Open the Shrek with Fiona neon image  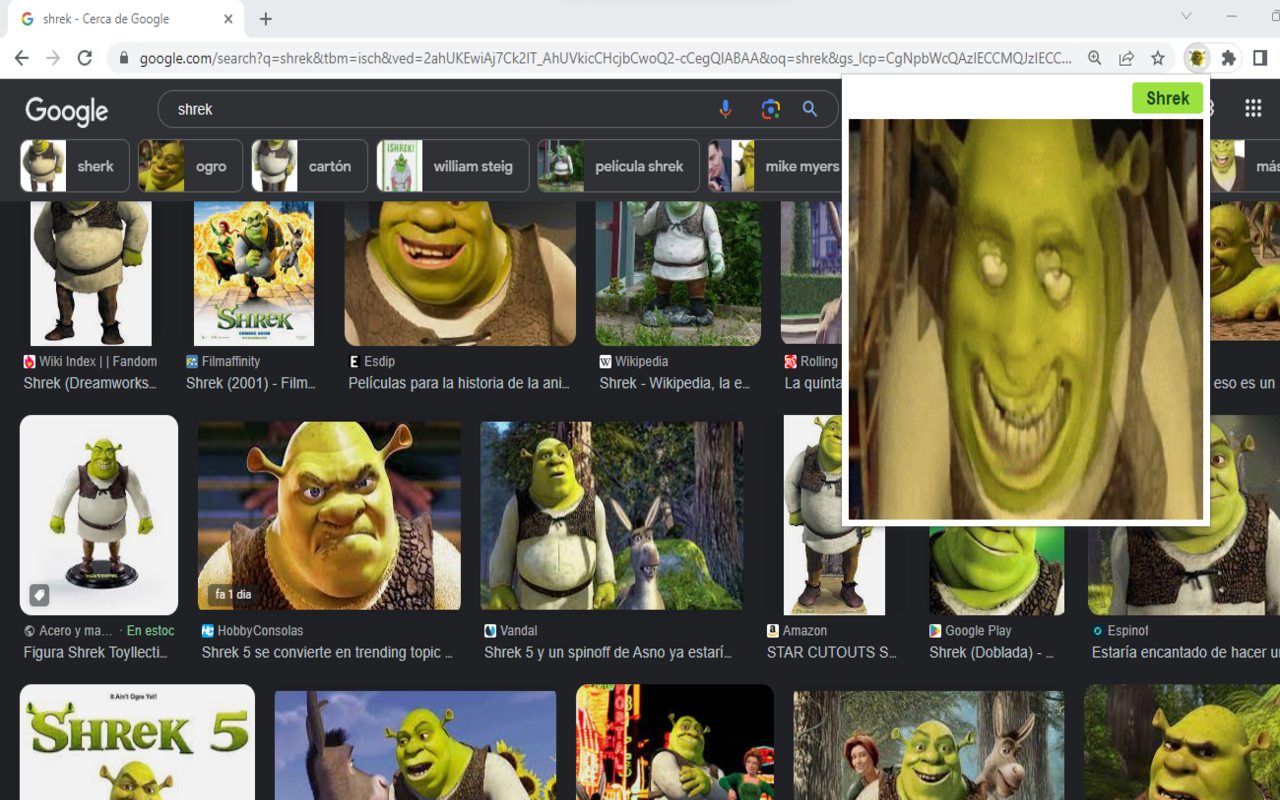click(x=675, y=742)
